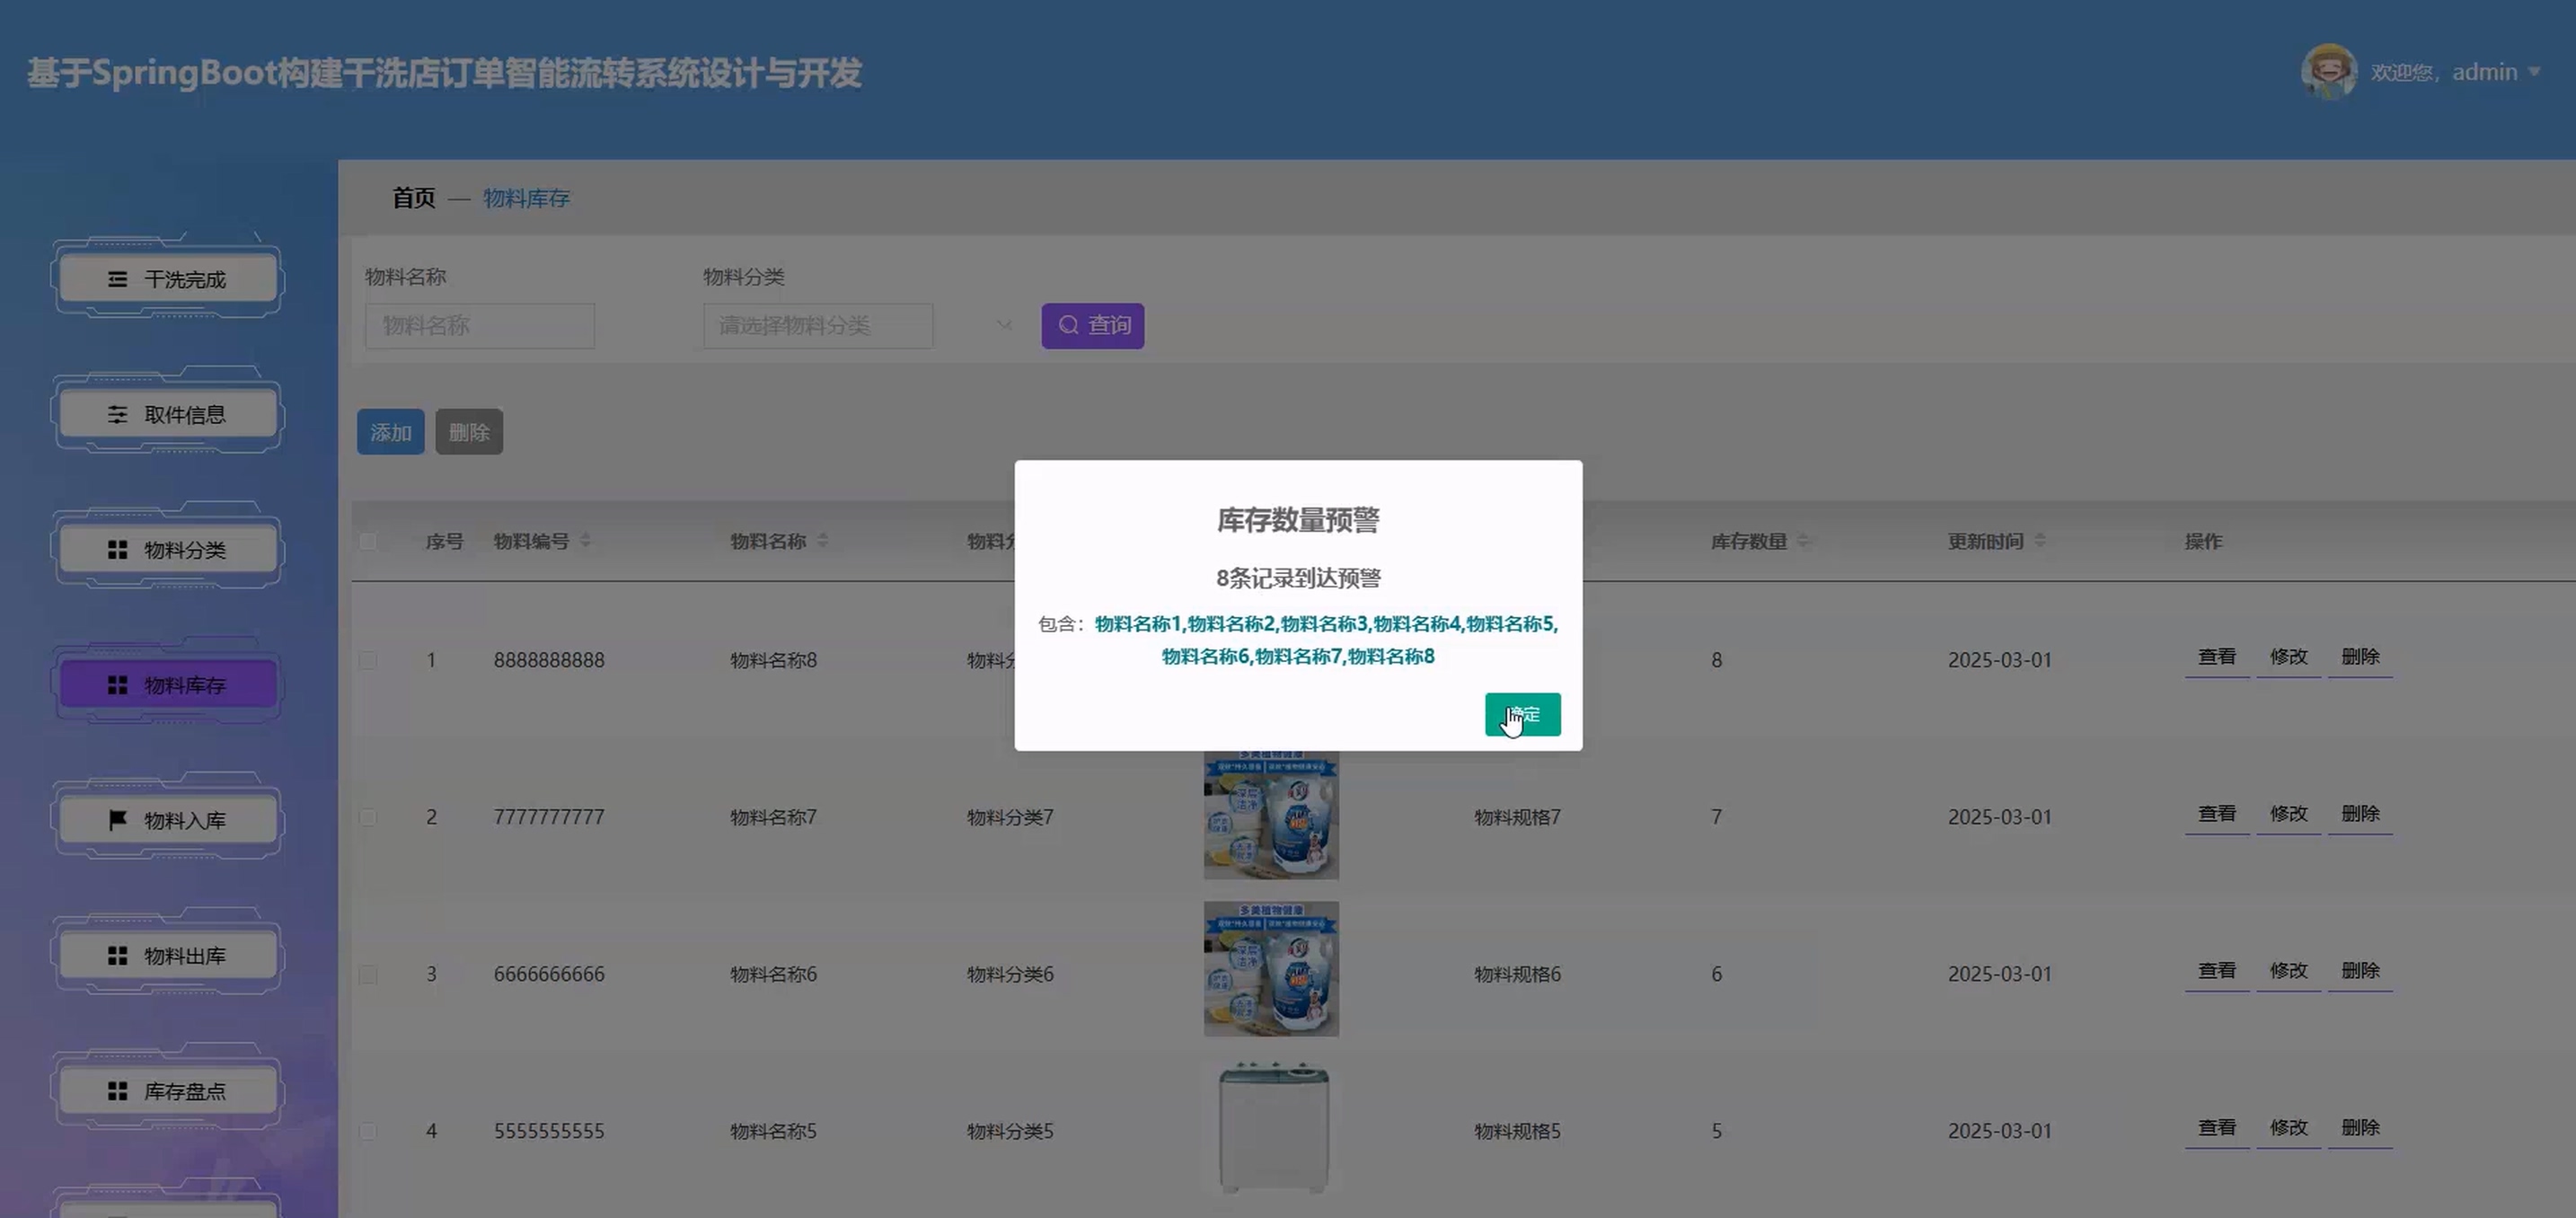Image resolution: width=2576 pixels, height=1218 pixels.
Task: Click the 物料出库 grid icon in the sidebar
Action: (x=117, y=956)
